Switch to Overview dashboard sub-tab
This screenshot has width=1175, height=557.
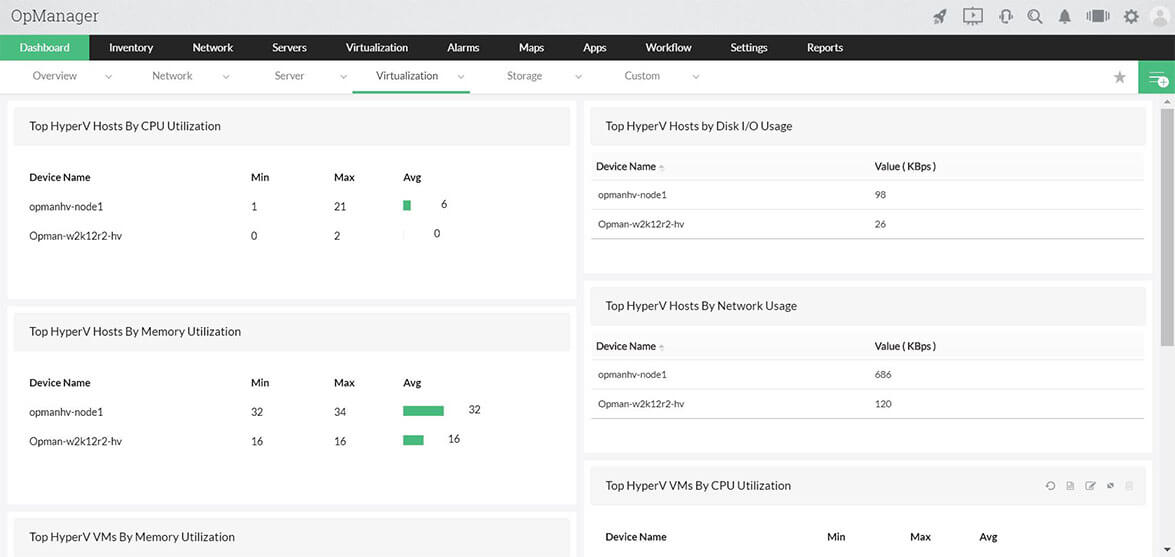(x=55, y=76)
